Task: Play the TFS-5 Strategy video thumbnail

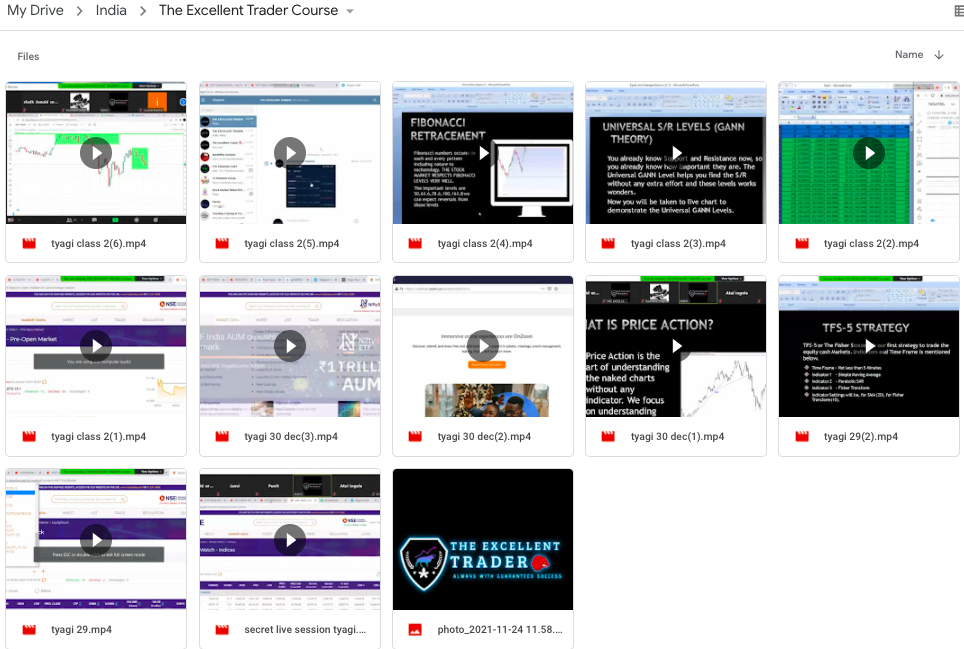Action: pyautogui.click(x=869, y=346)
